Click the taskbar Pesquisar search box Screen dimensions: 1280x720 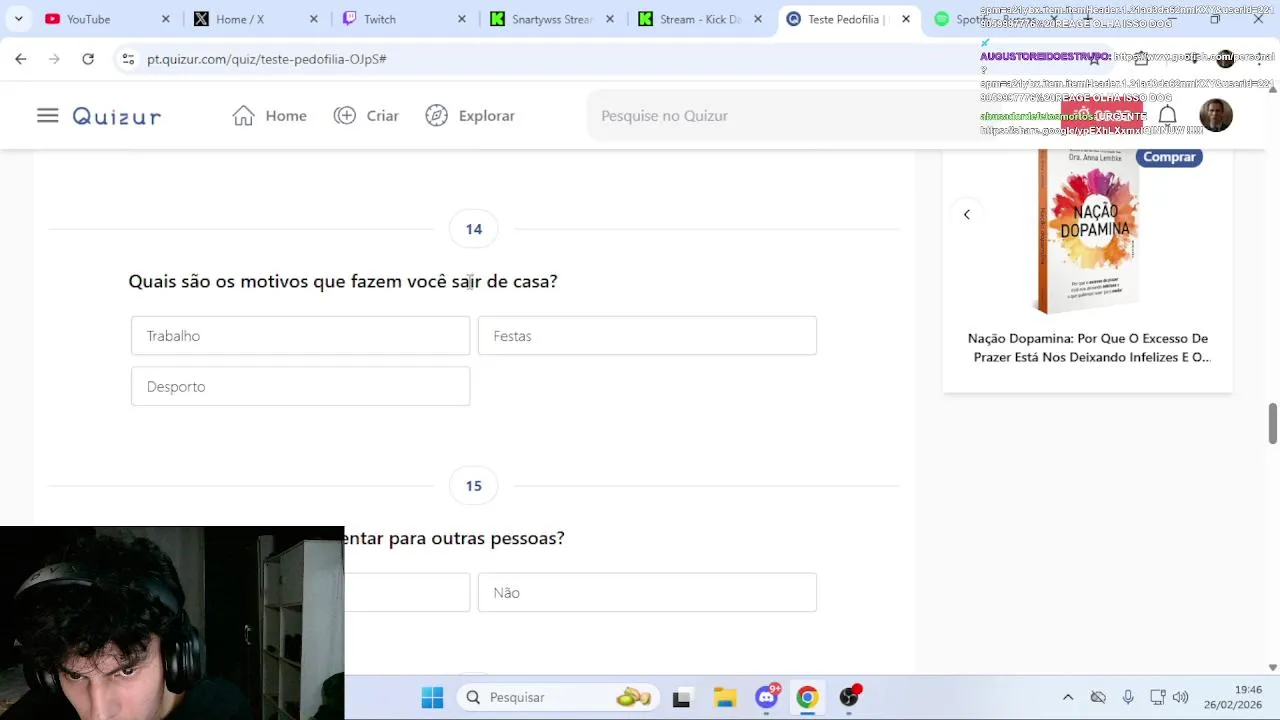click(560, 697)
